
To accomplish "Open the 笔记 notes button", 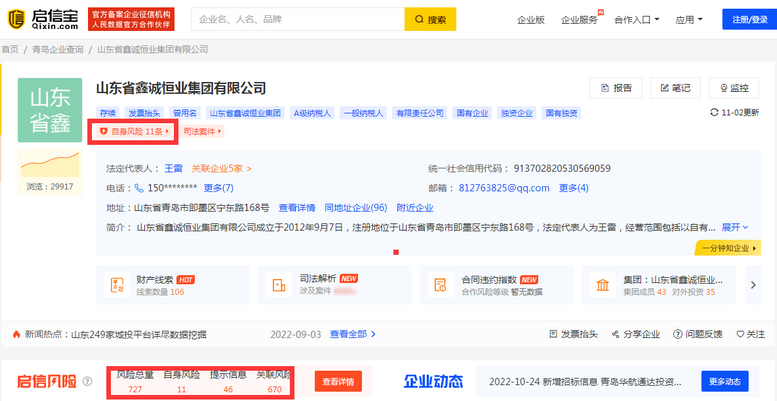I will [675, 88].
